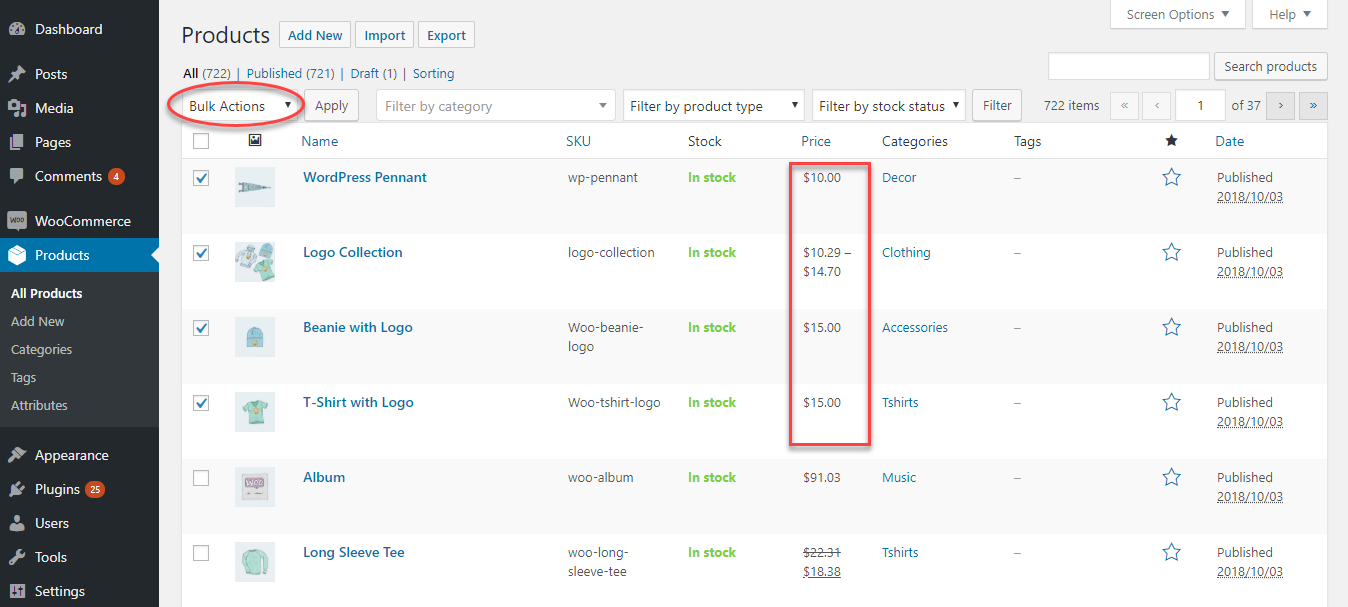Image resolution: width=1348 pixels, height=607 pixels.
Task: Open the Sorting view link
Action: pos(433,73)
